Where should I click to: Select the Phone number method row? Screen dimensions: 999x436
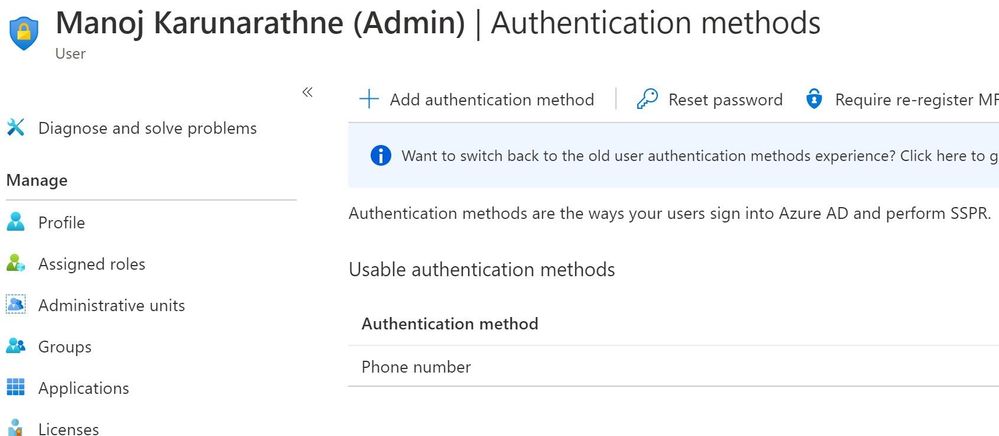(416, 367)
